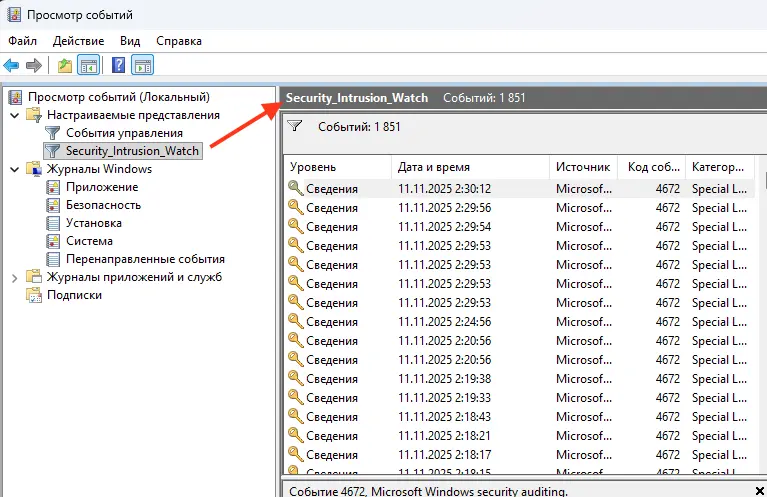Open the Система log
The image size is (767, 497).
point(89,241)
